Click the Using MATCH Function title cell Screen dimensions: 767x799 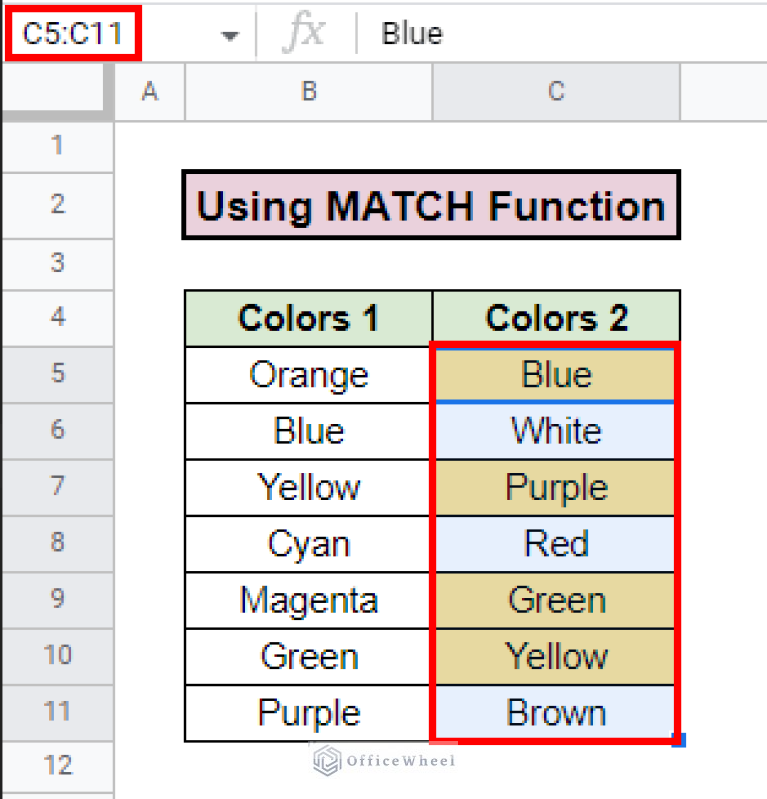click(x=431, y=206)
